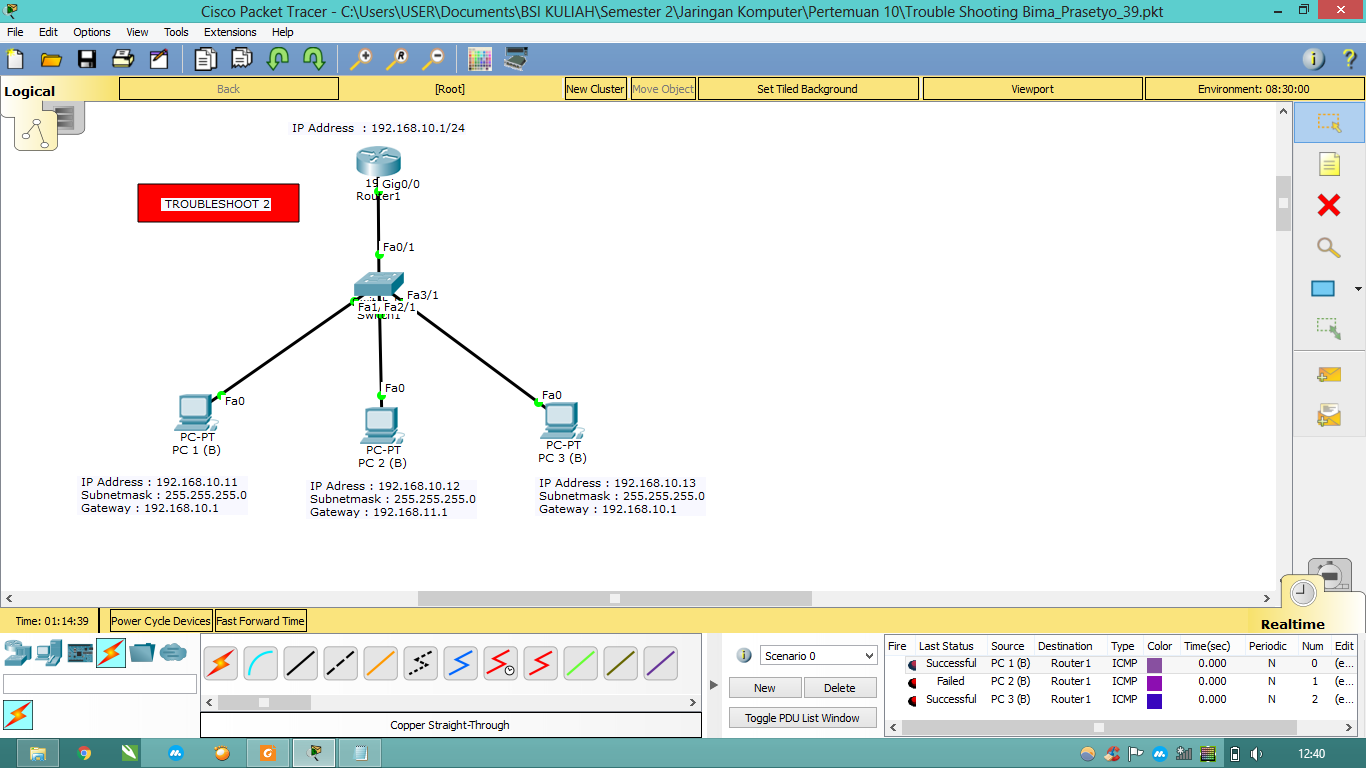1366x768 pixels.
Task: Pick the orange Fiber cable
Action: [x=381, y=663]
